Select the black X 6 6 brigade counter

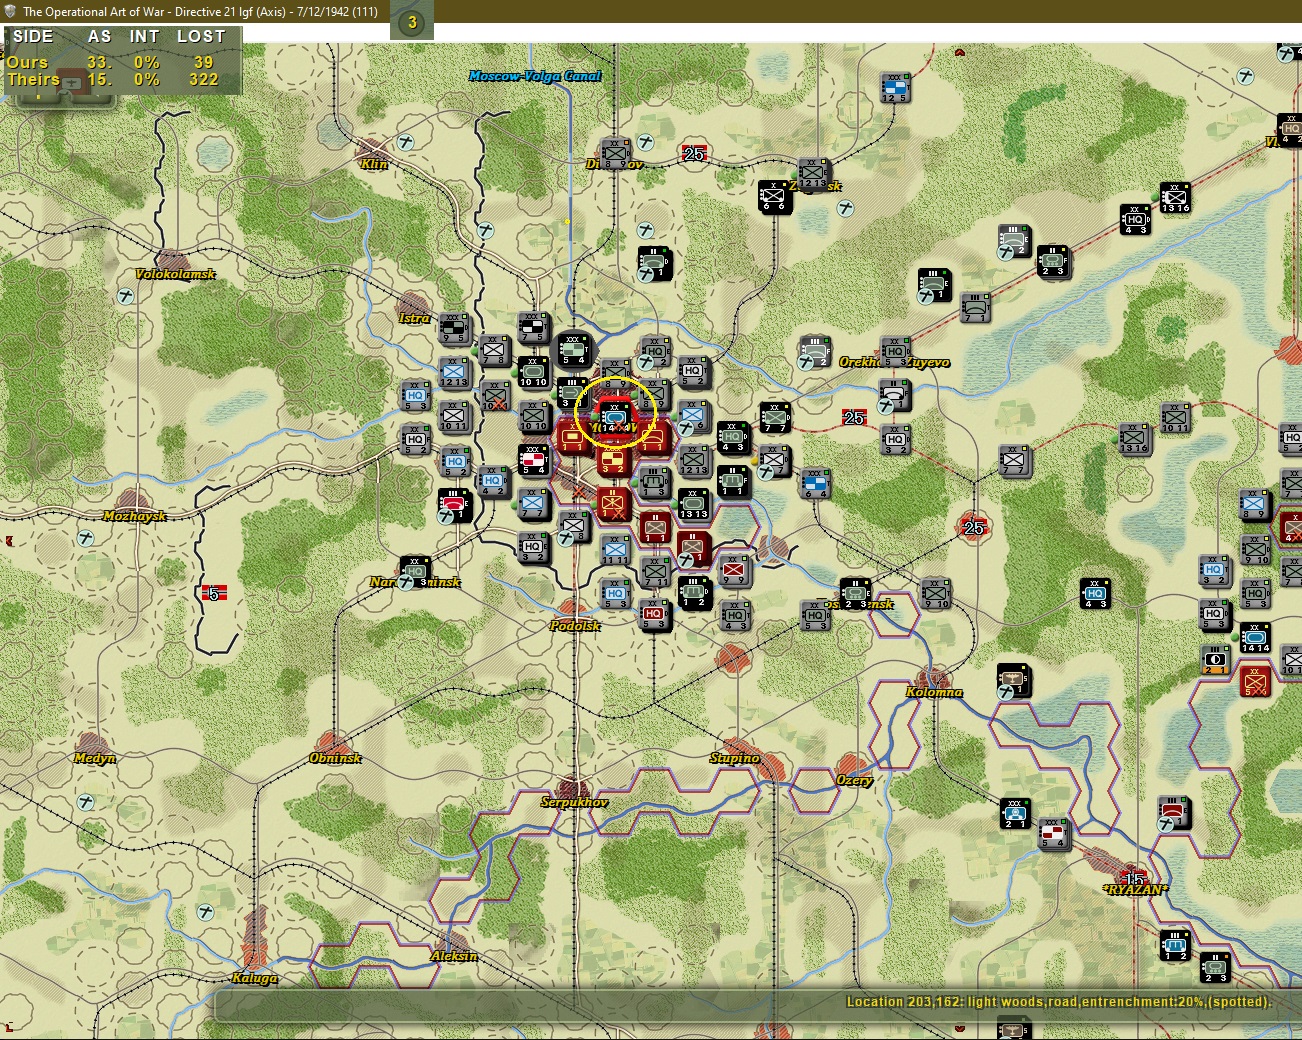(774, 197)
